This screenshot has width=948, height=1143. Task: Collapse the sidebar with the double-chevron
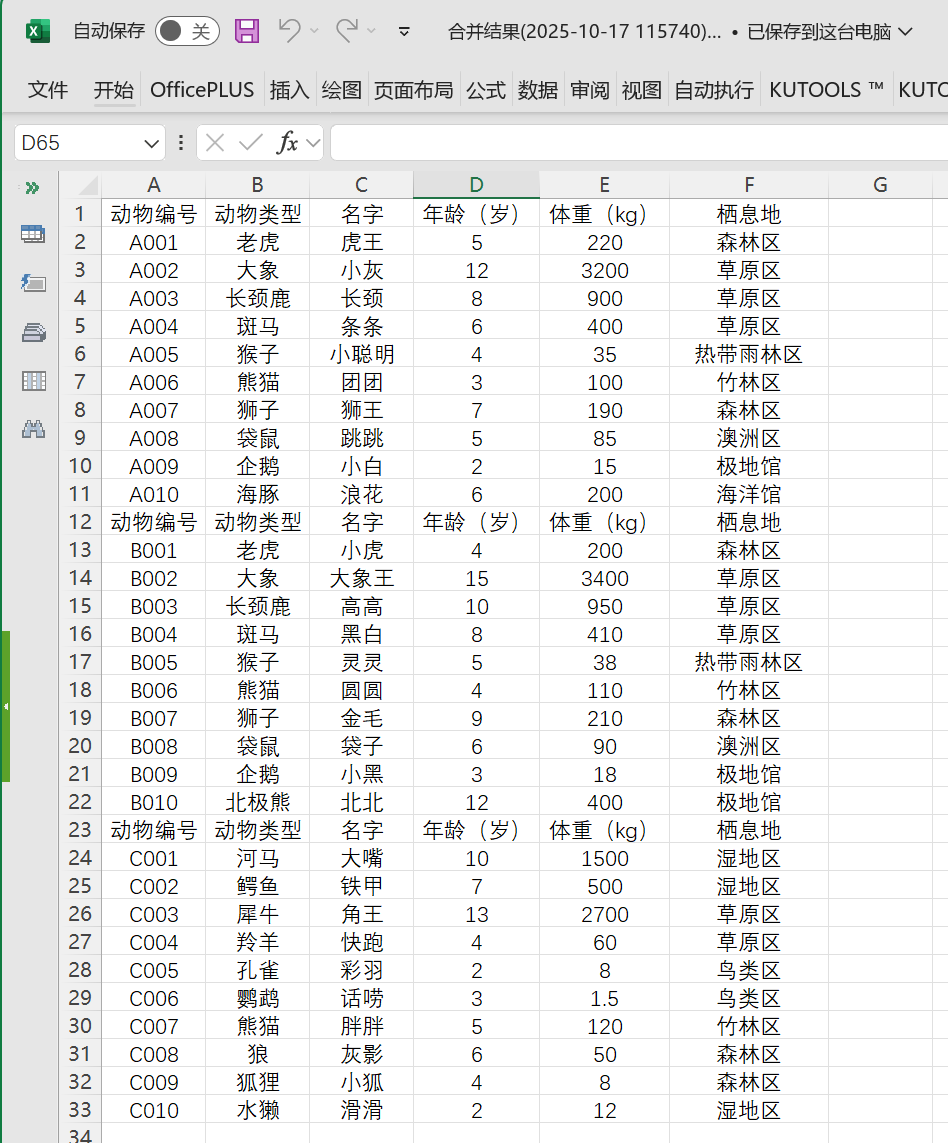pyautogui.click(x=33, y=187)
